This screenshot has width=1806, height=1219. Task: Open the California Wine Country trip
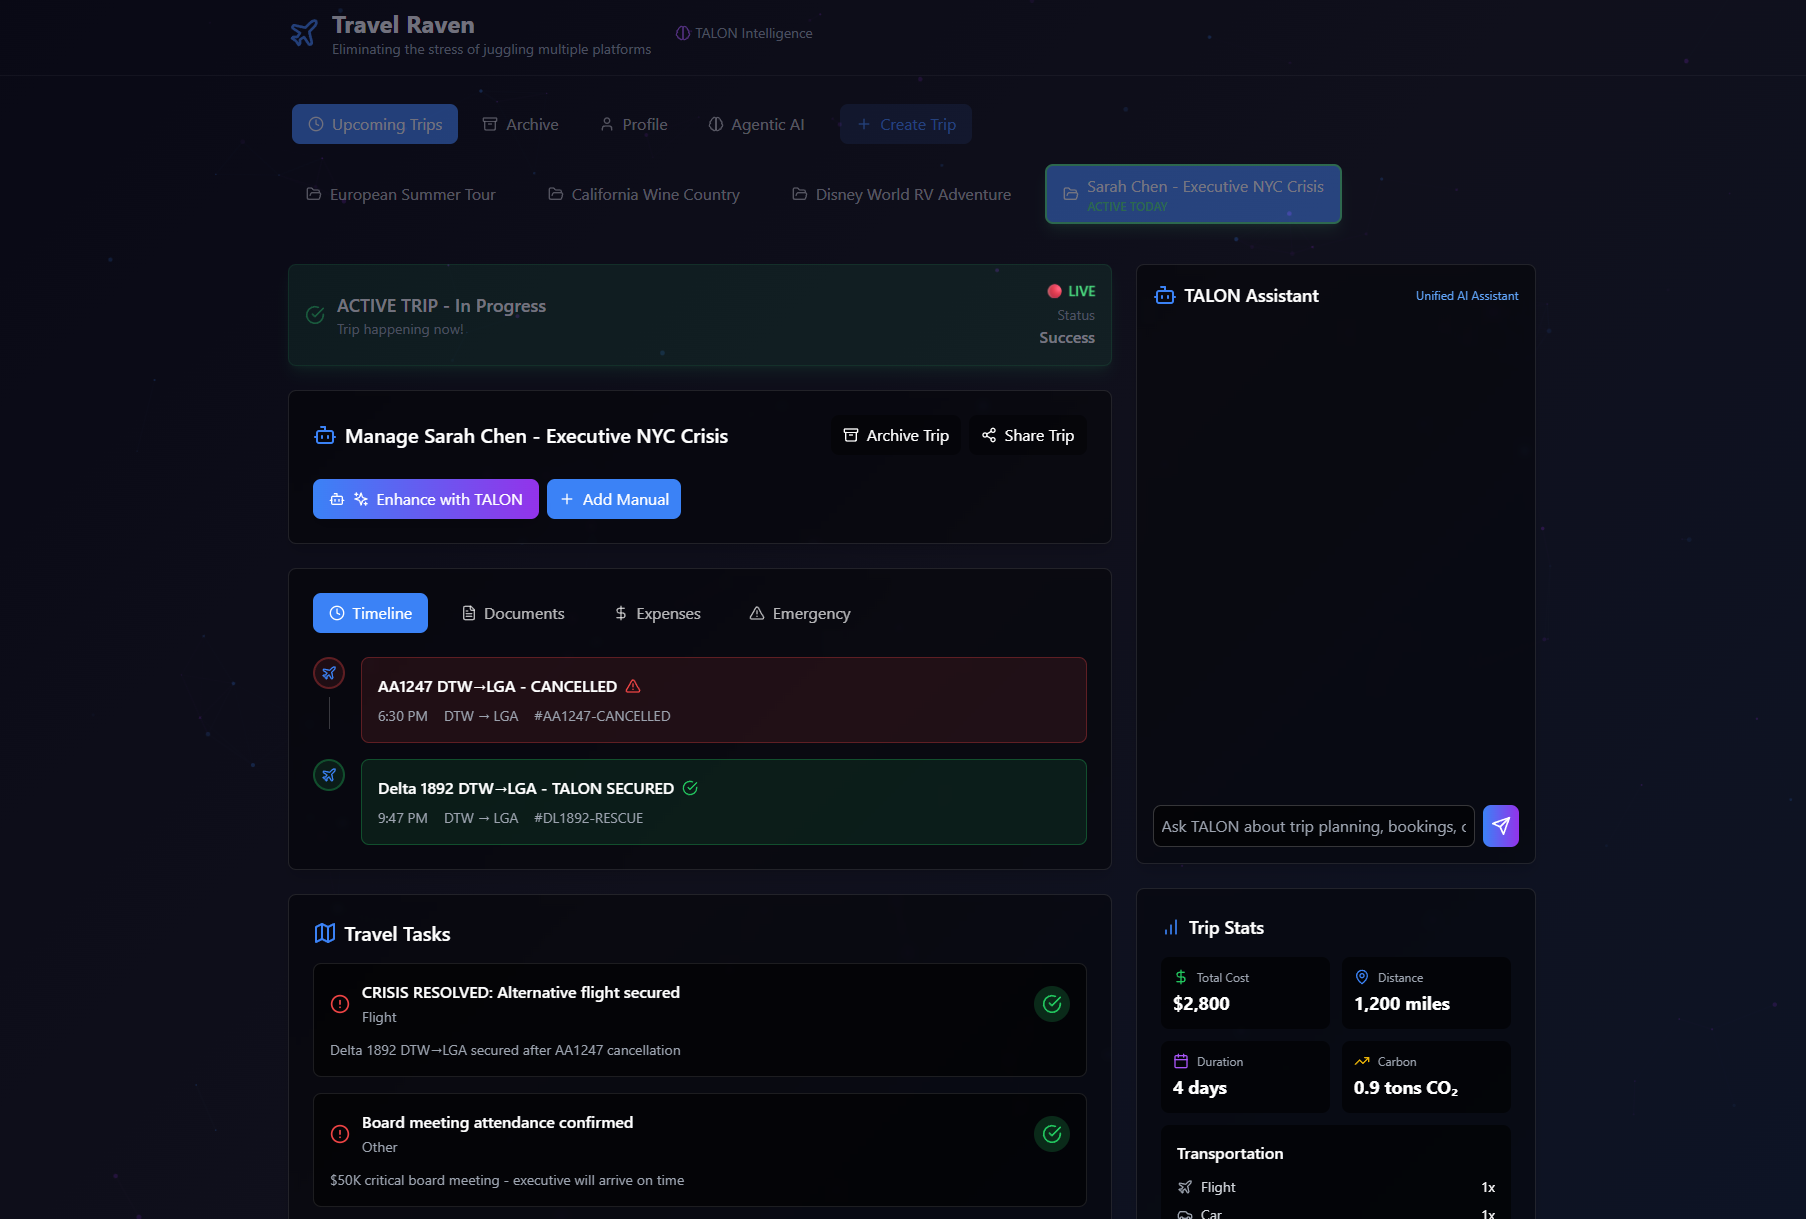644,194
